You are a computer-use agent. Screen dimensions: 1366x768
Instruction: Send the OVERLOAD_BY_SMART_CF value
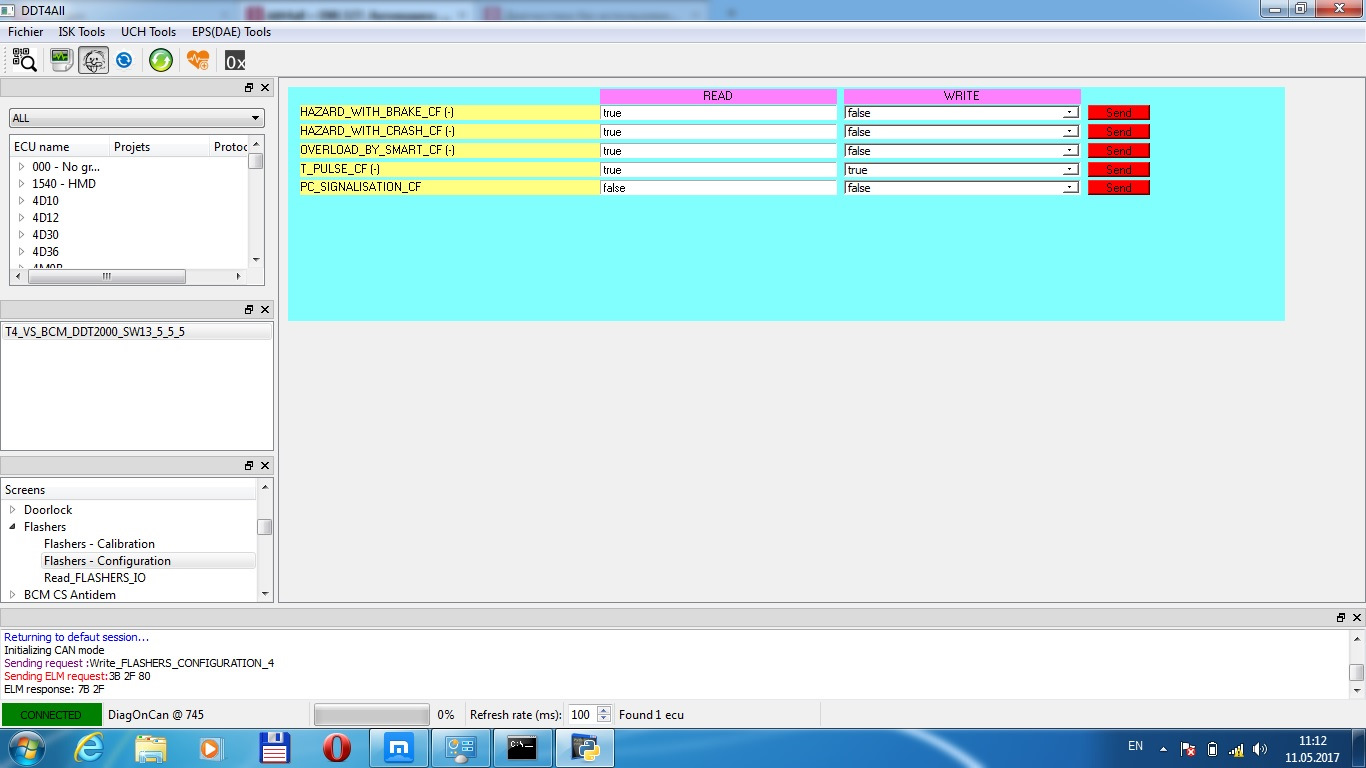1119,151
